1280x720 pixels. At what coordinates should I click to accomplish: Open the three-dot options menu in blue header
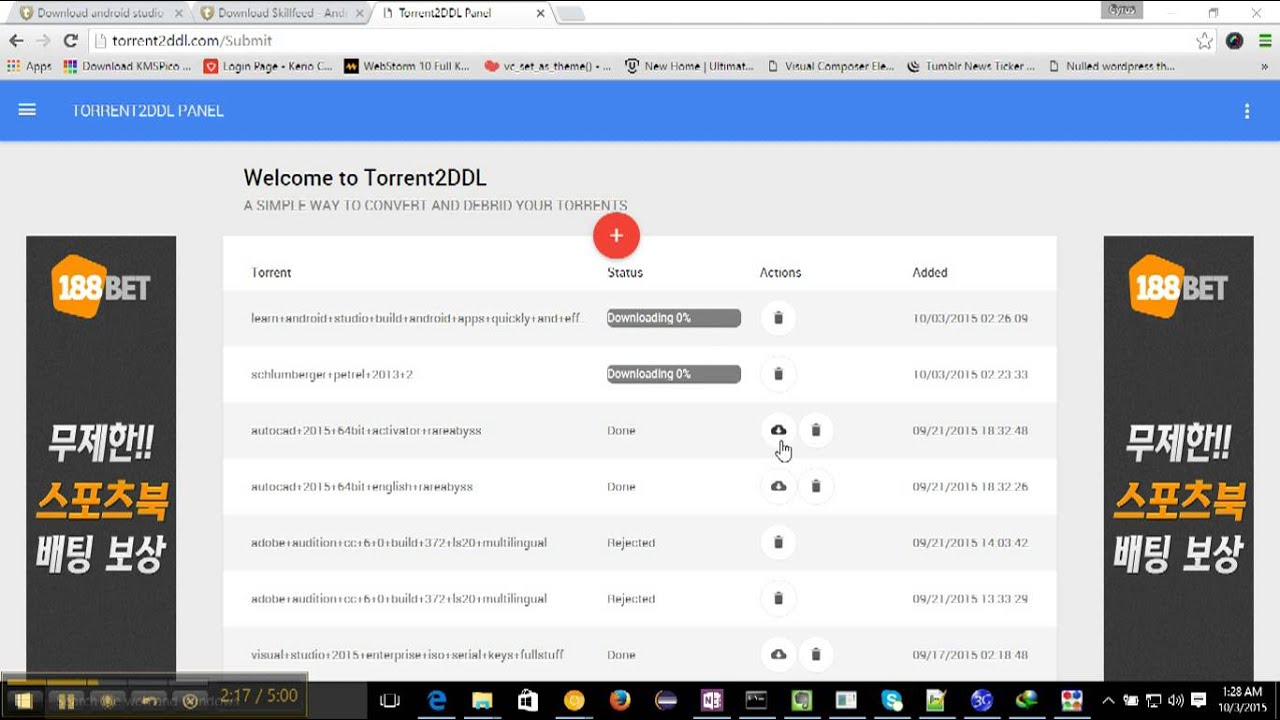tap(1246, 111)
